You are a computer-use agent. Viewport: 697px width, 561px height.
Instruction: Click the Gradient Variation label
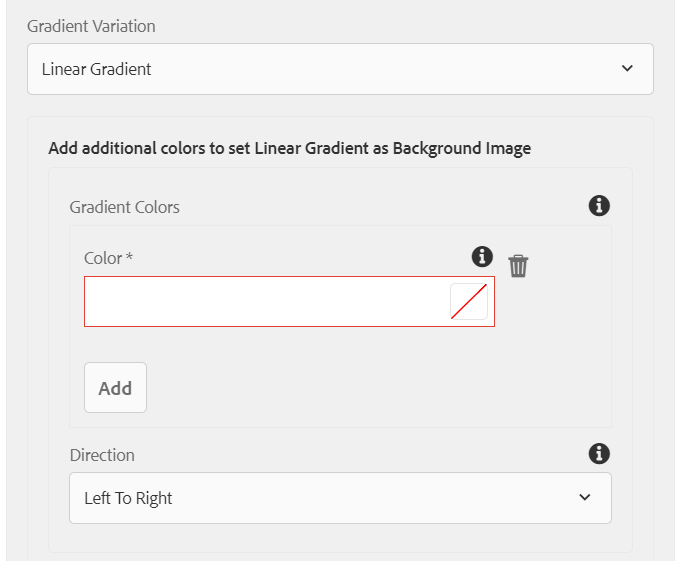91,26
